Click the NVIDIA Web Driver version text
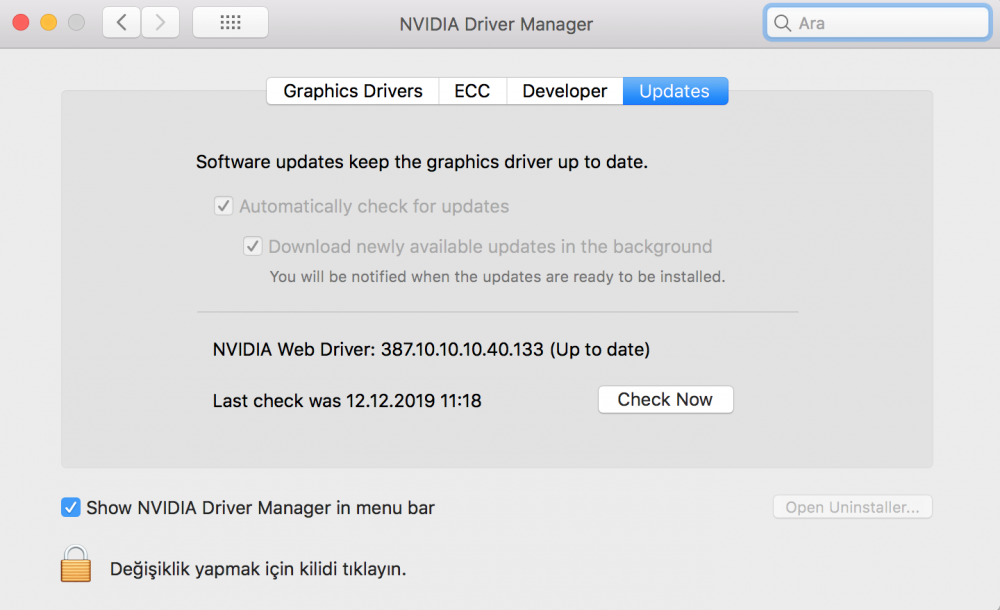This screenshot has width=1000, height=610. (x=431, y=350)
